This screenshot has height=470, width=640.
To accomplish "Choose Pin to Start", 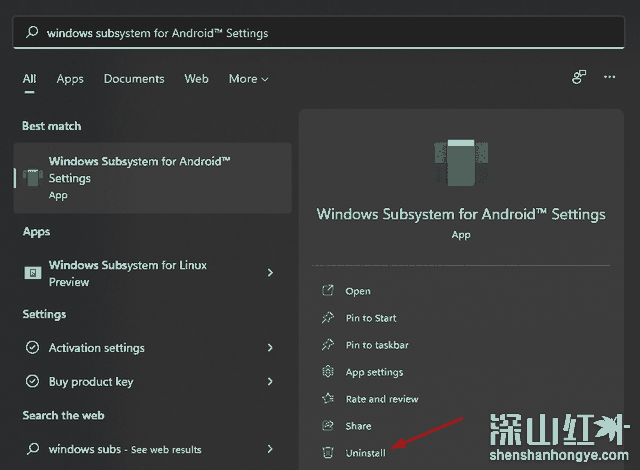I will pyautogui.click(x=371, y=318).
